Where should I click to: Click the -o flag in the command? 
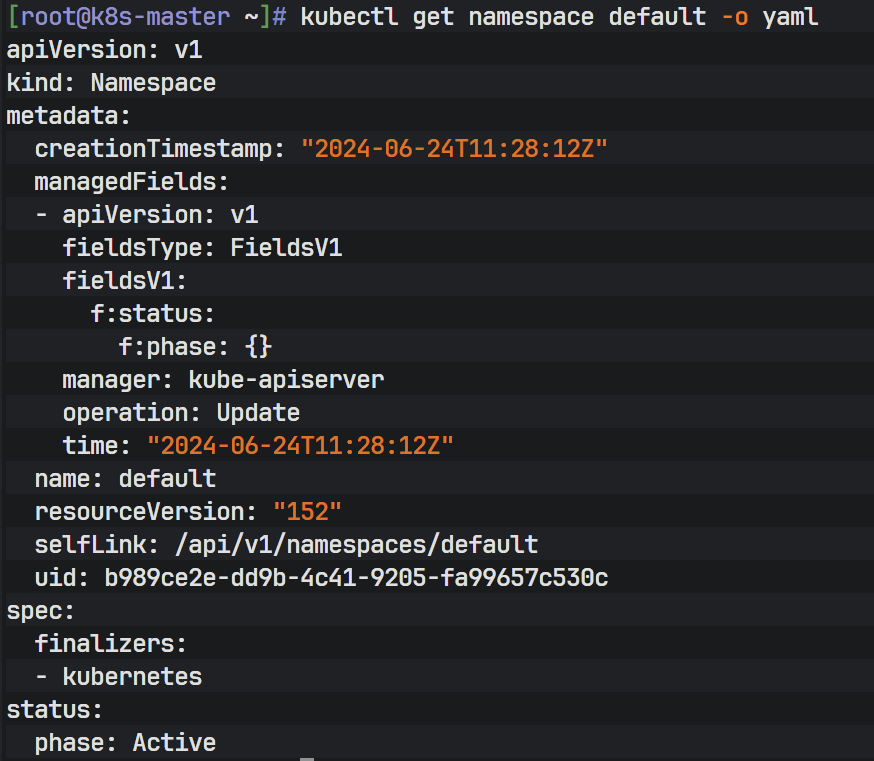[734, 17]
